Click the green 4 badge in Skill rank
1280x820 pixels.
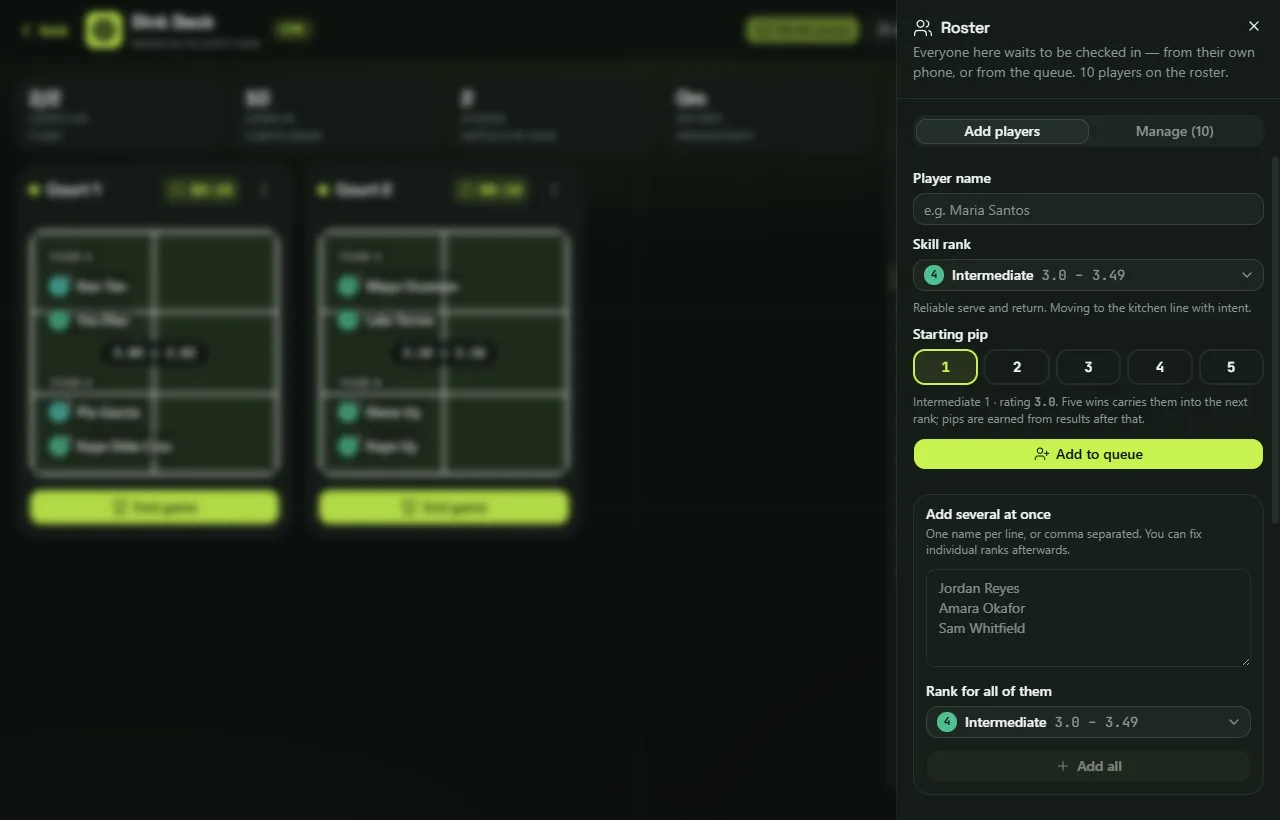(x=934, y=275)
